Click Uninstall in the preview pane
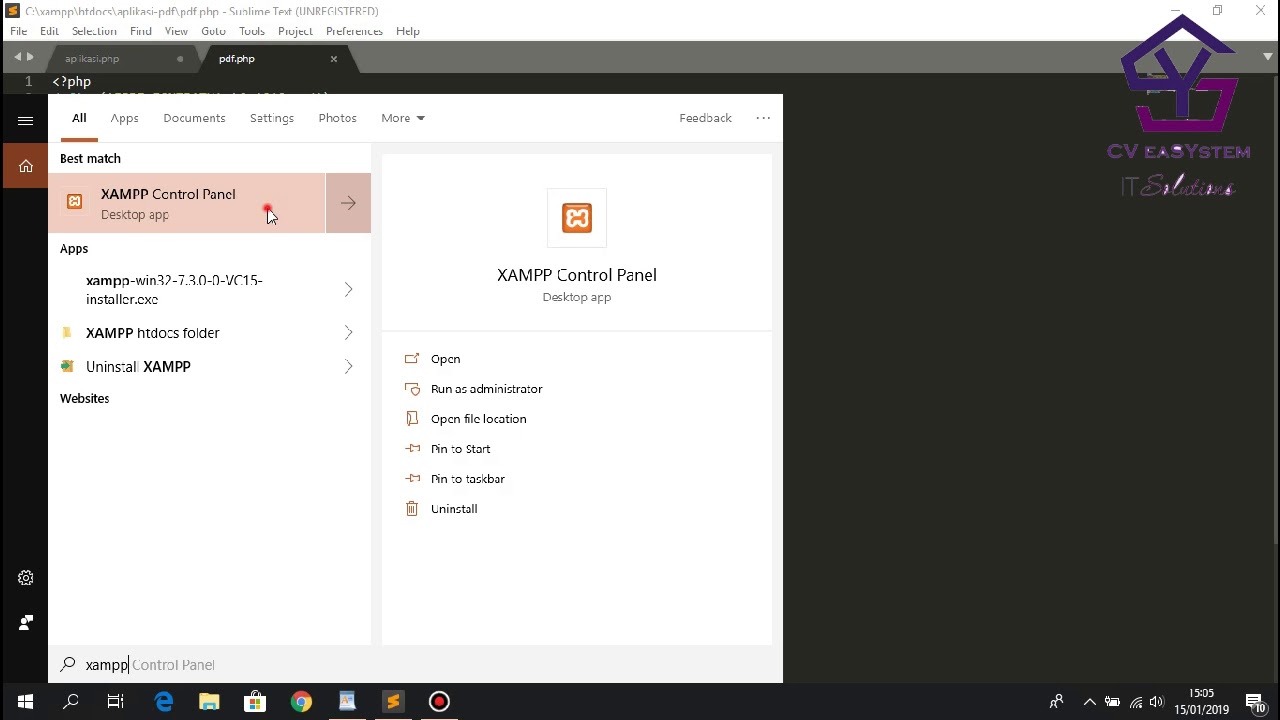Screen dimensions: 1280x720 [x=454, y=509]
